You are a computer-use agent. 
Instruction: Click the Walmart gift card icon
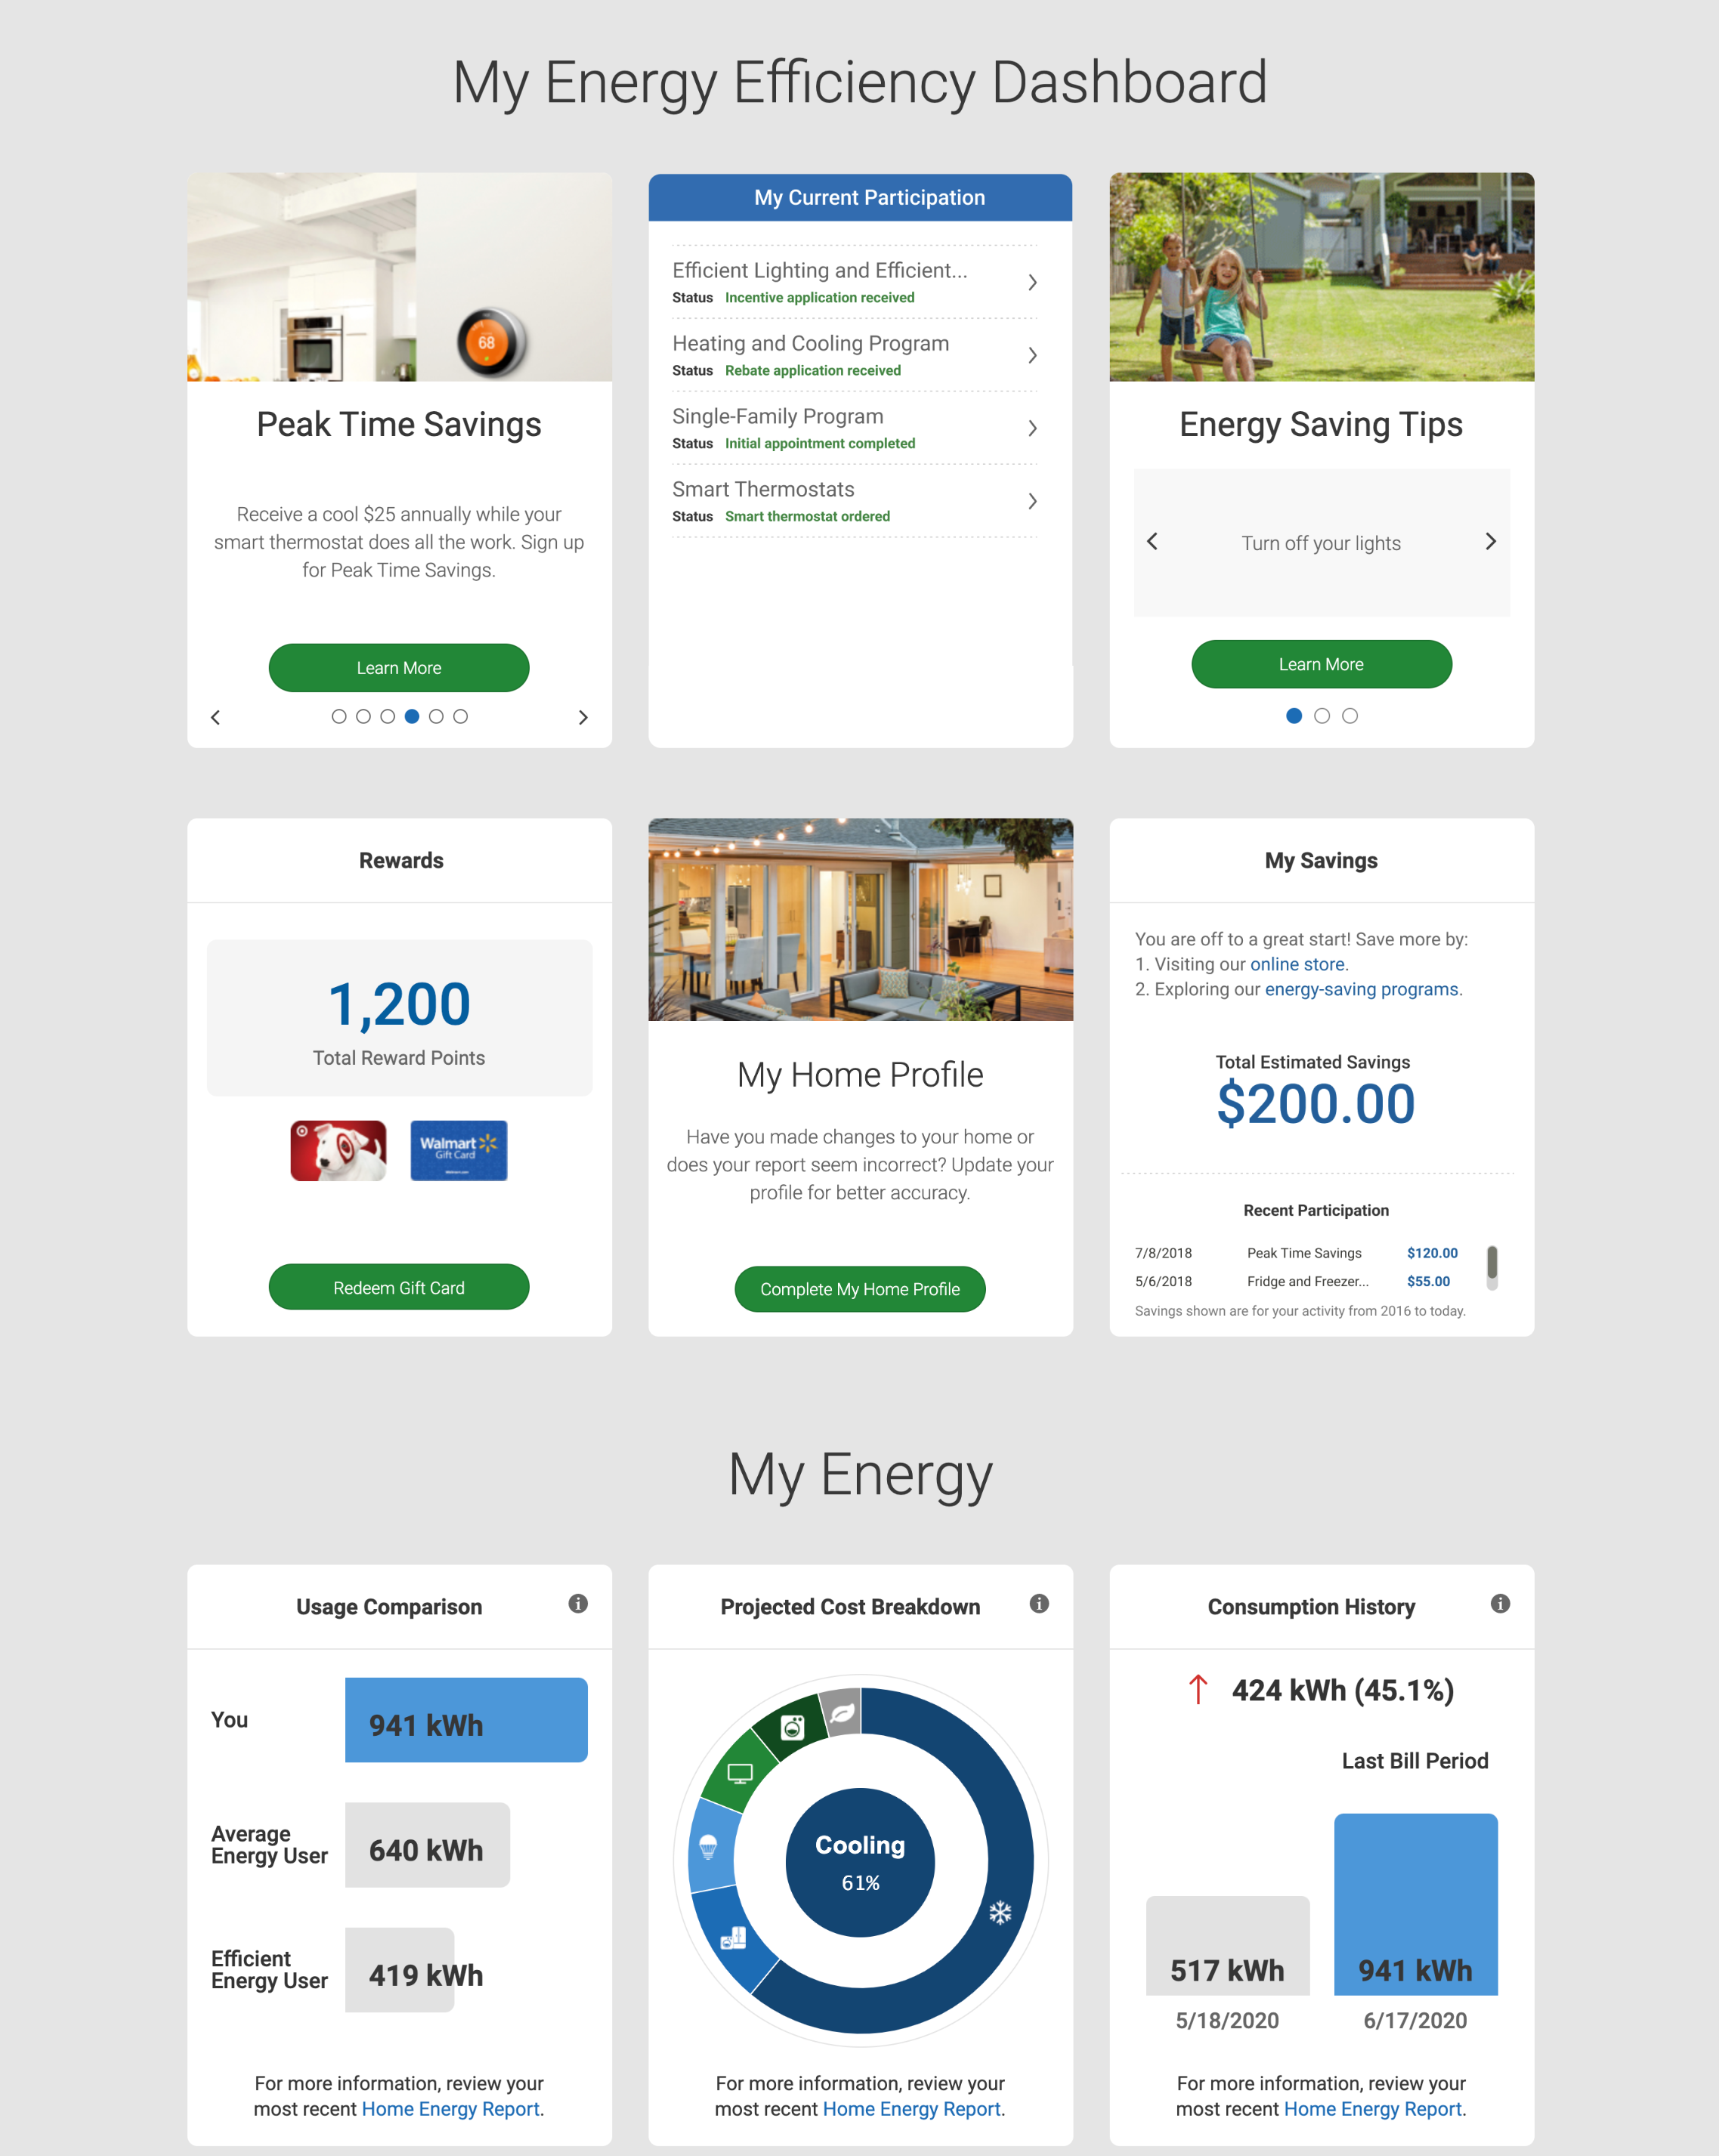click(458, 1149)
